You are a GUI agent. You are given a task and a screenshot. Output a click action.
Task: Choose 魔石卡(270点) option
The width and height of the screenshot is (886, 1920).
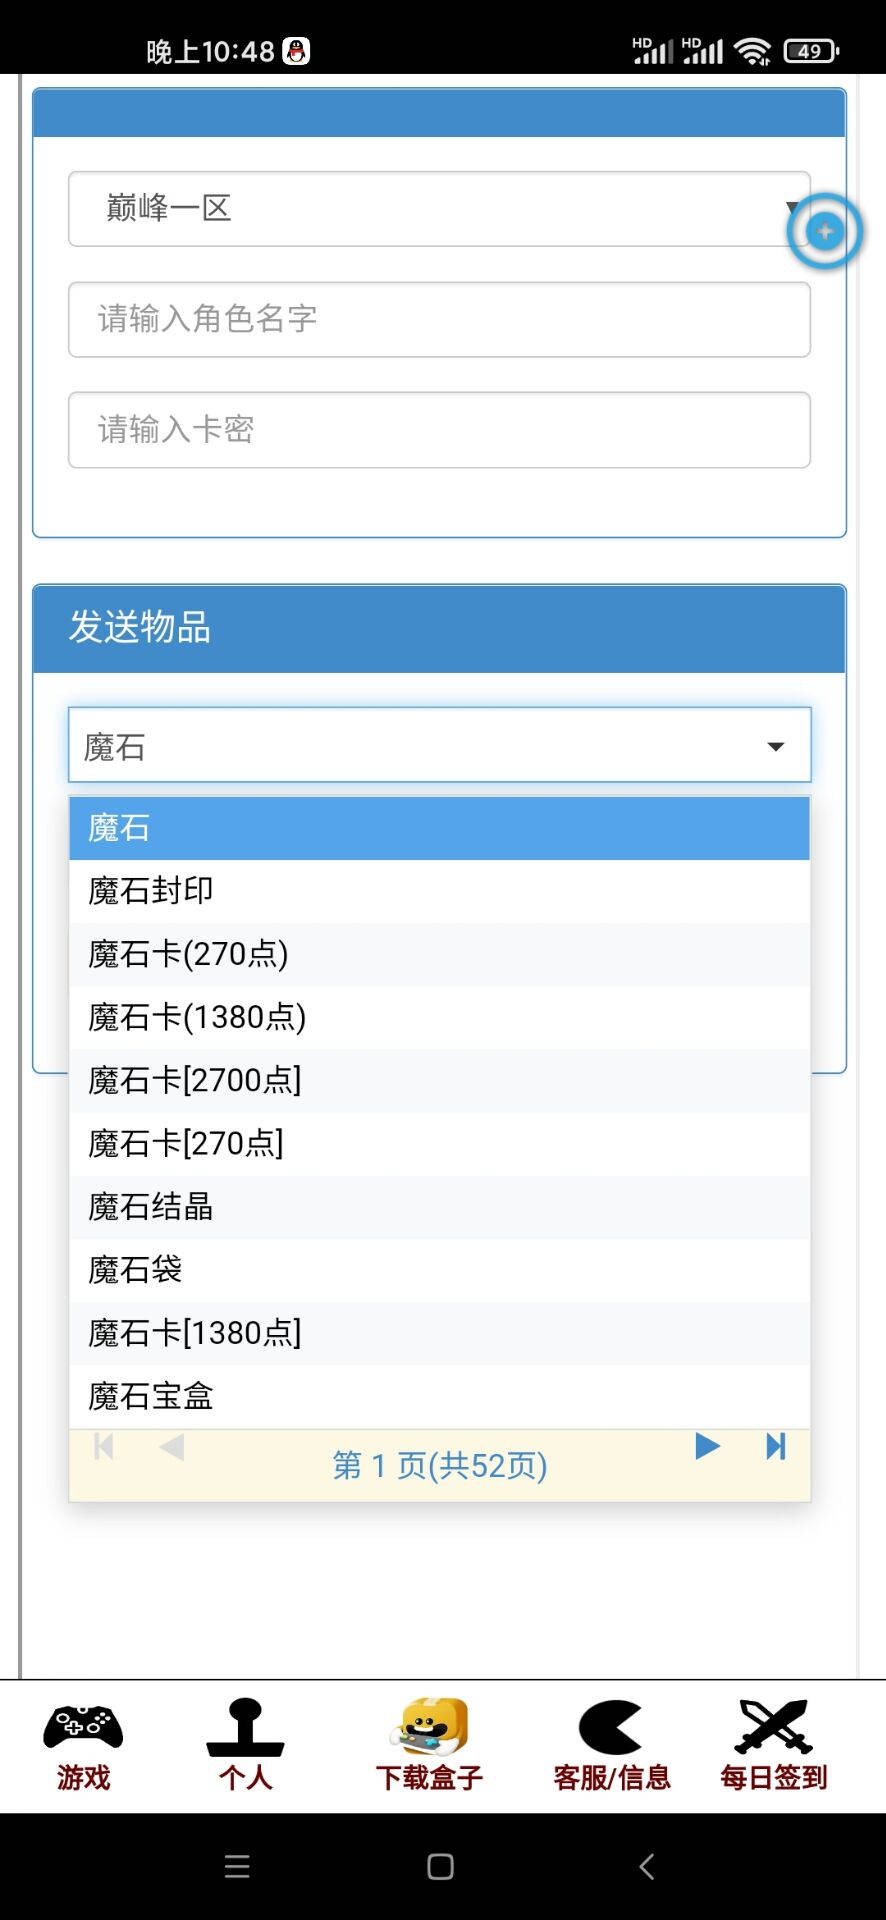439,954
